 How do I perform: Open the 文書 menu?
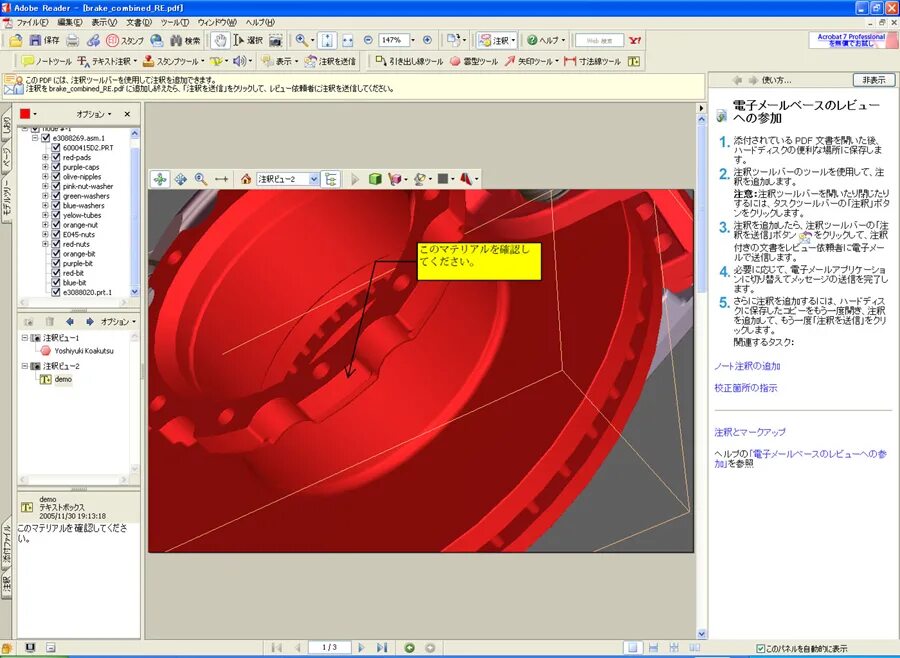tap(139, 22)
